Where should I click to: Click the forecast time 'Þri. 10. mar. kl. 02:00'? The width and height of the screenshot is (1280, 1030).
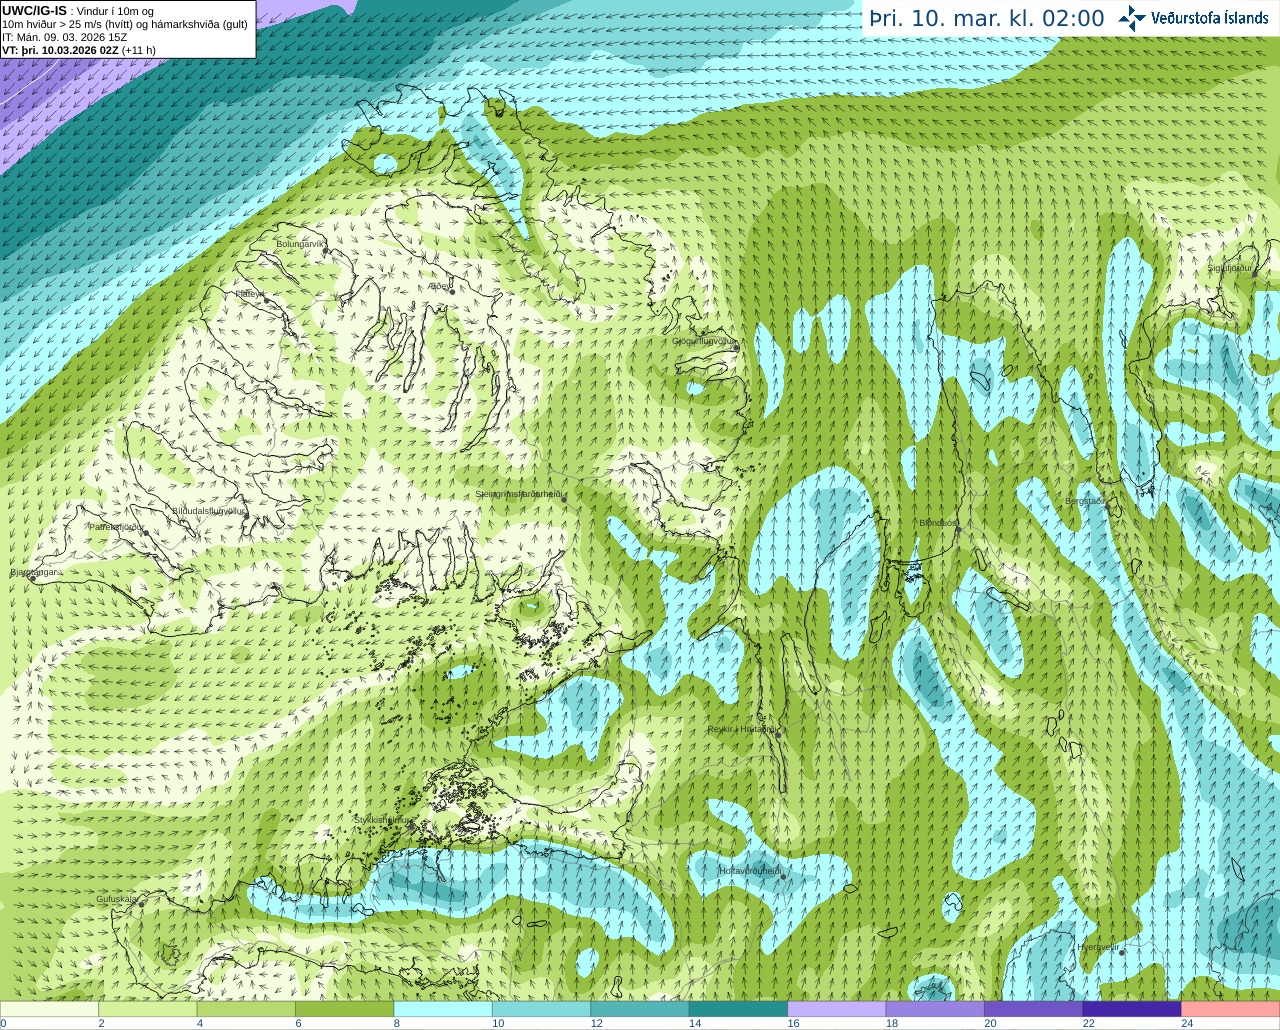pos(987,18)
